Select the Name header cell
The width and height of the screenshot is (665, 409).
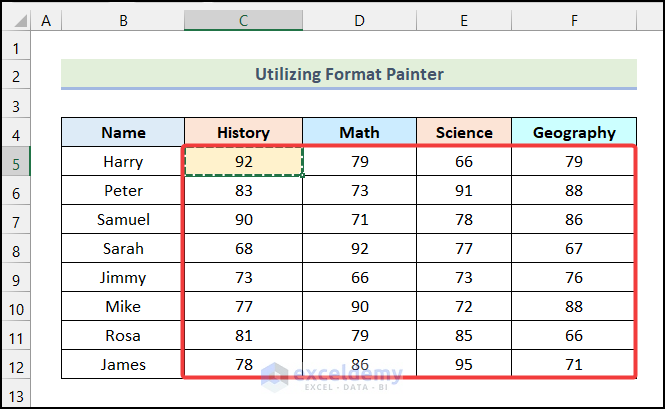click(123, 132)
